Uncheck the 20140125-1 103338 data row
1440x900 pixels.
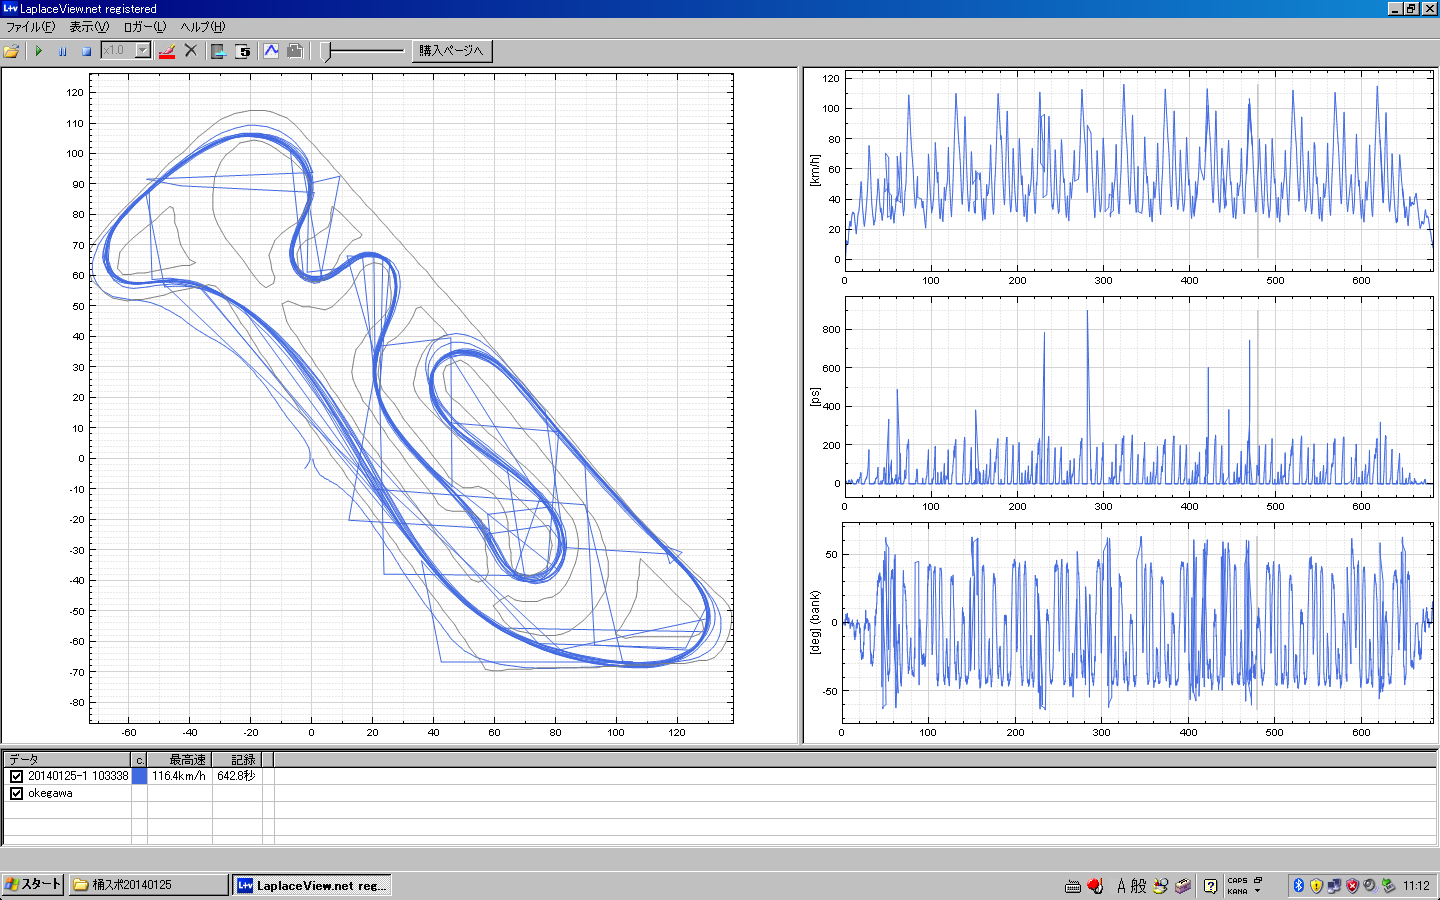coord(16,776)
